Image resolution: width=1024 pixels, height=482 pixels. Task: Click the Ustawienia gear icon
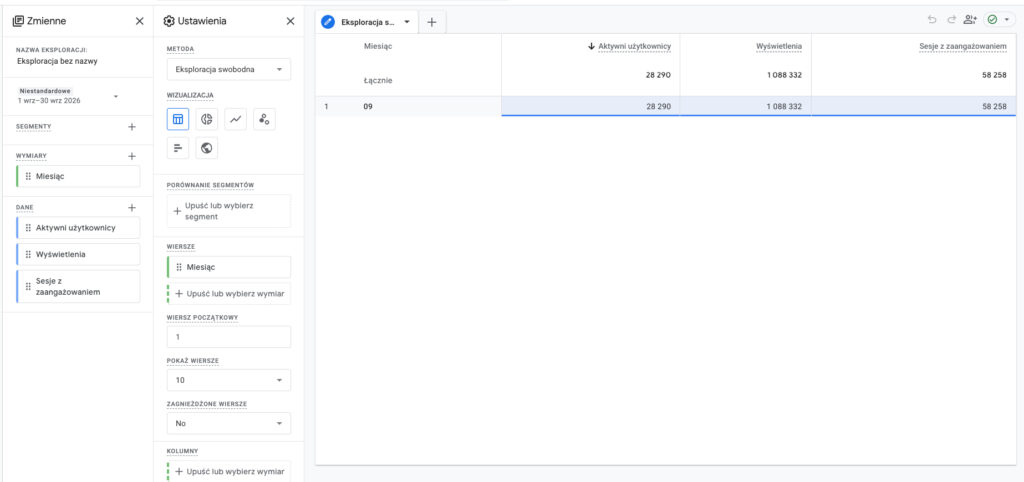click(x=169, y=21)
